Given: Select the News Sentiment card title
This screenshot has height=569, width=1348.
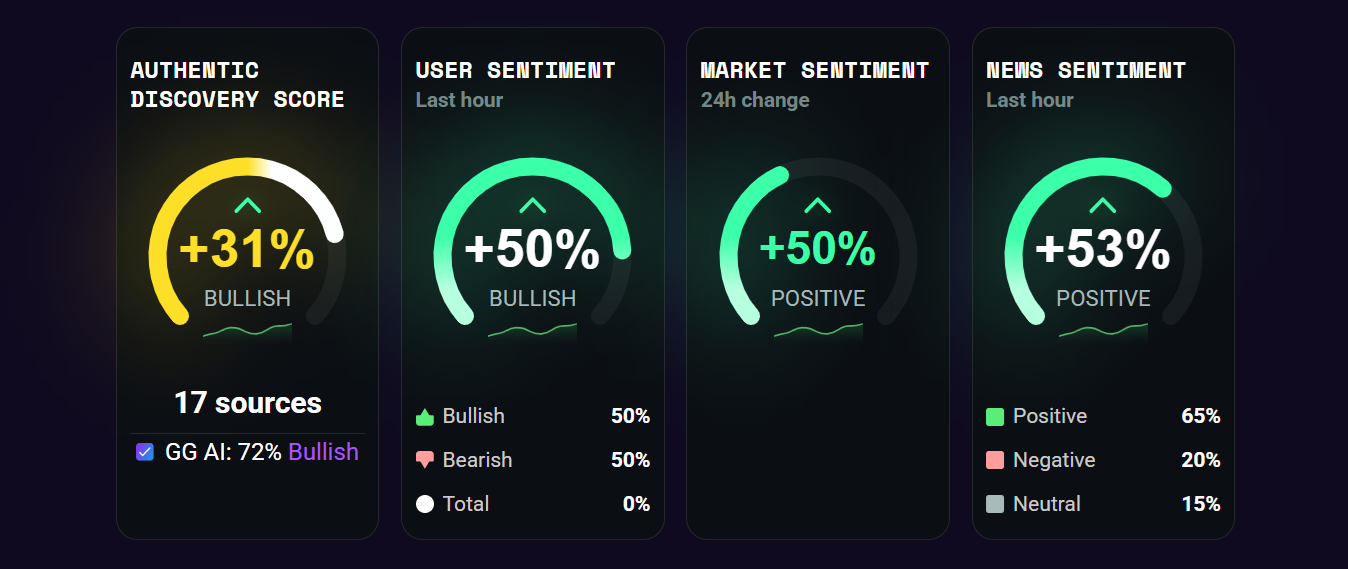Looking at the screenshot, I should tap(1085, 71).
